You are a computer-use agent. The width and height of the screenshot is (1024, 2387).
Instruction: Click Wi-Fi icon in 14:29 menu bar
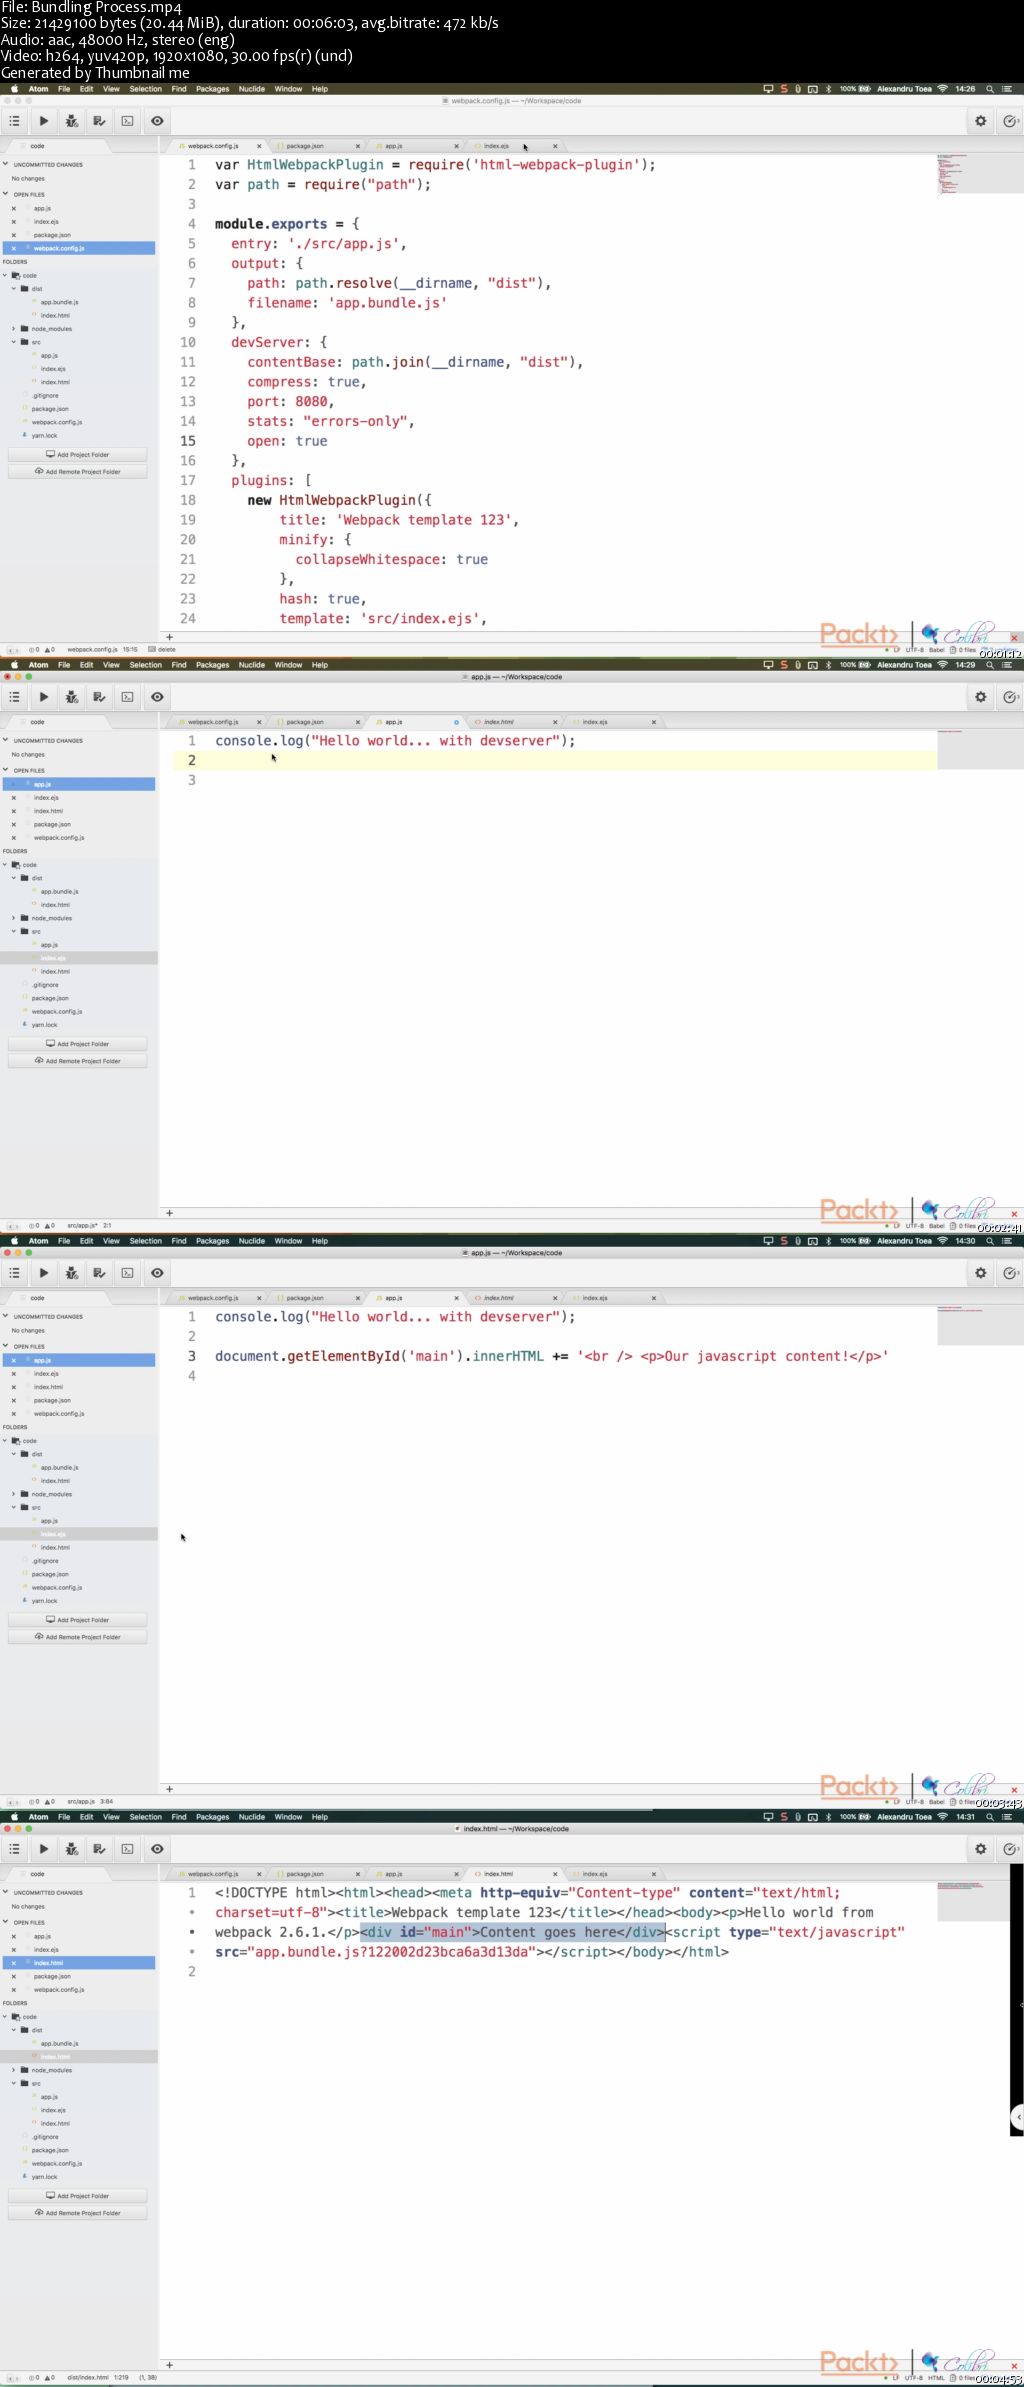coord(942,665)
